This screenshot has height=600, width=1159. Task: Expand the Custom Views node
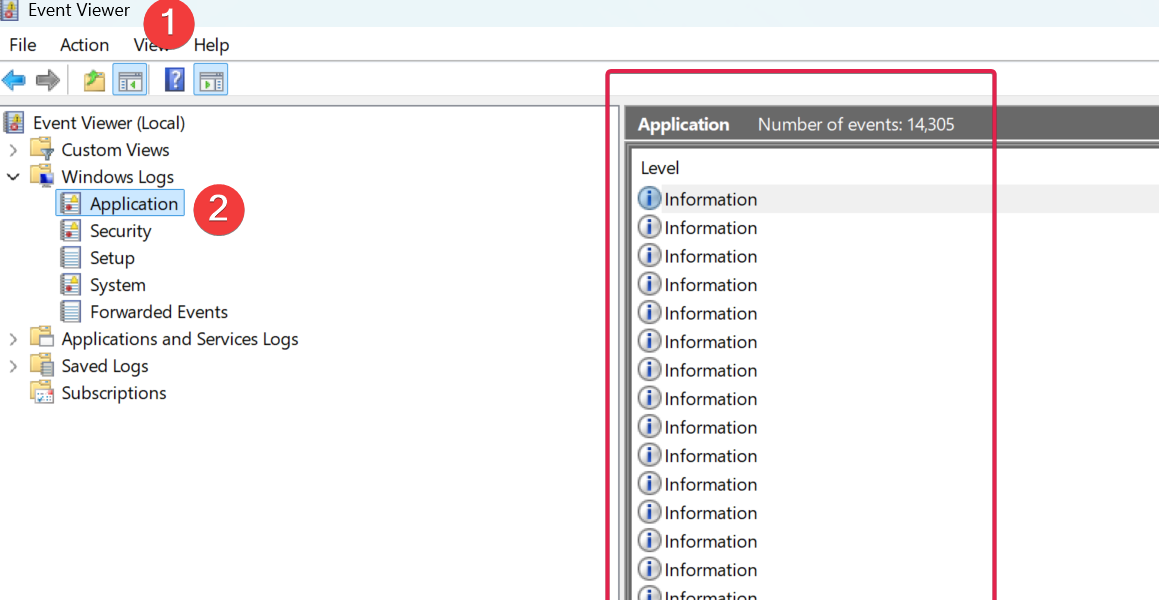13,150
